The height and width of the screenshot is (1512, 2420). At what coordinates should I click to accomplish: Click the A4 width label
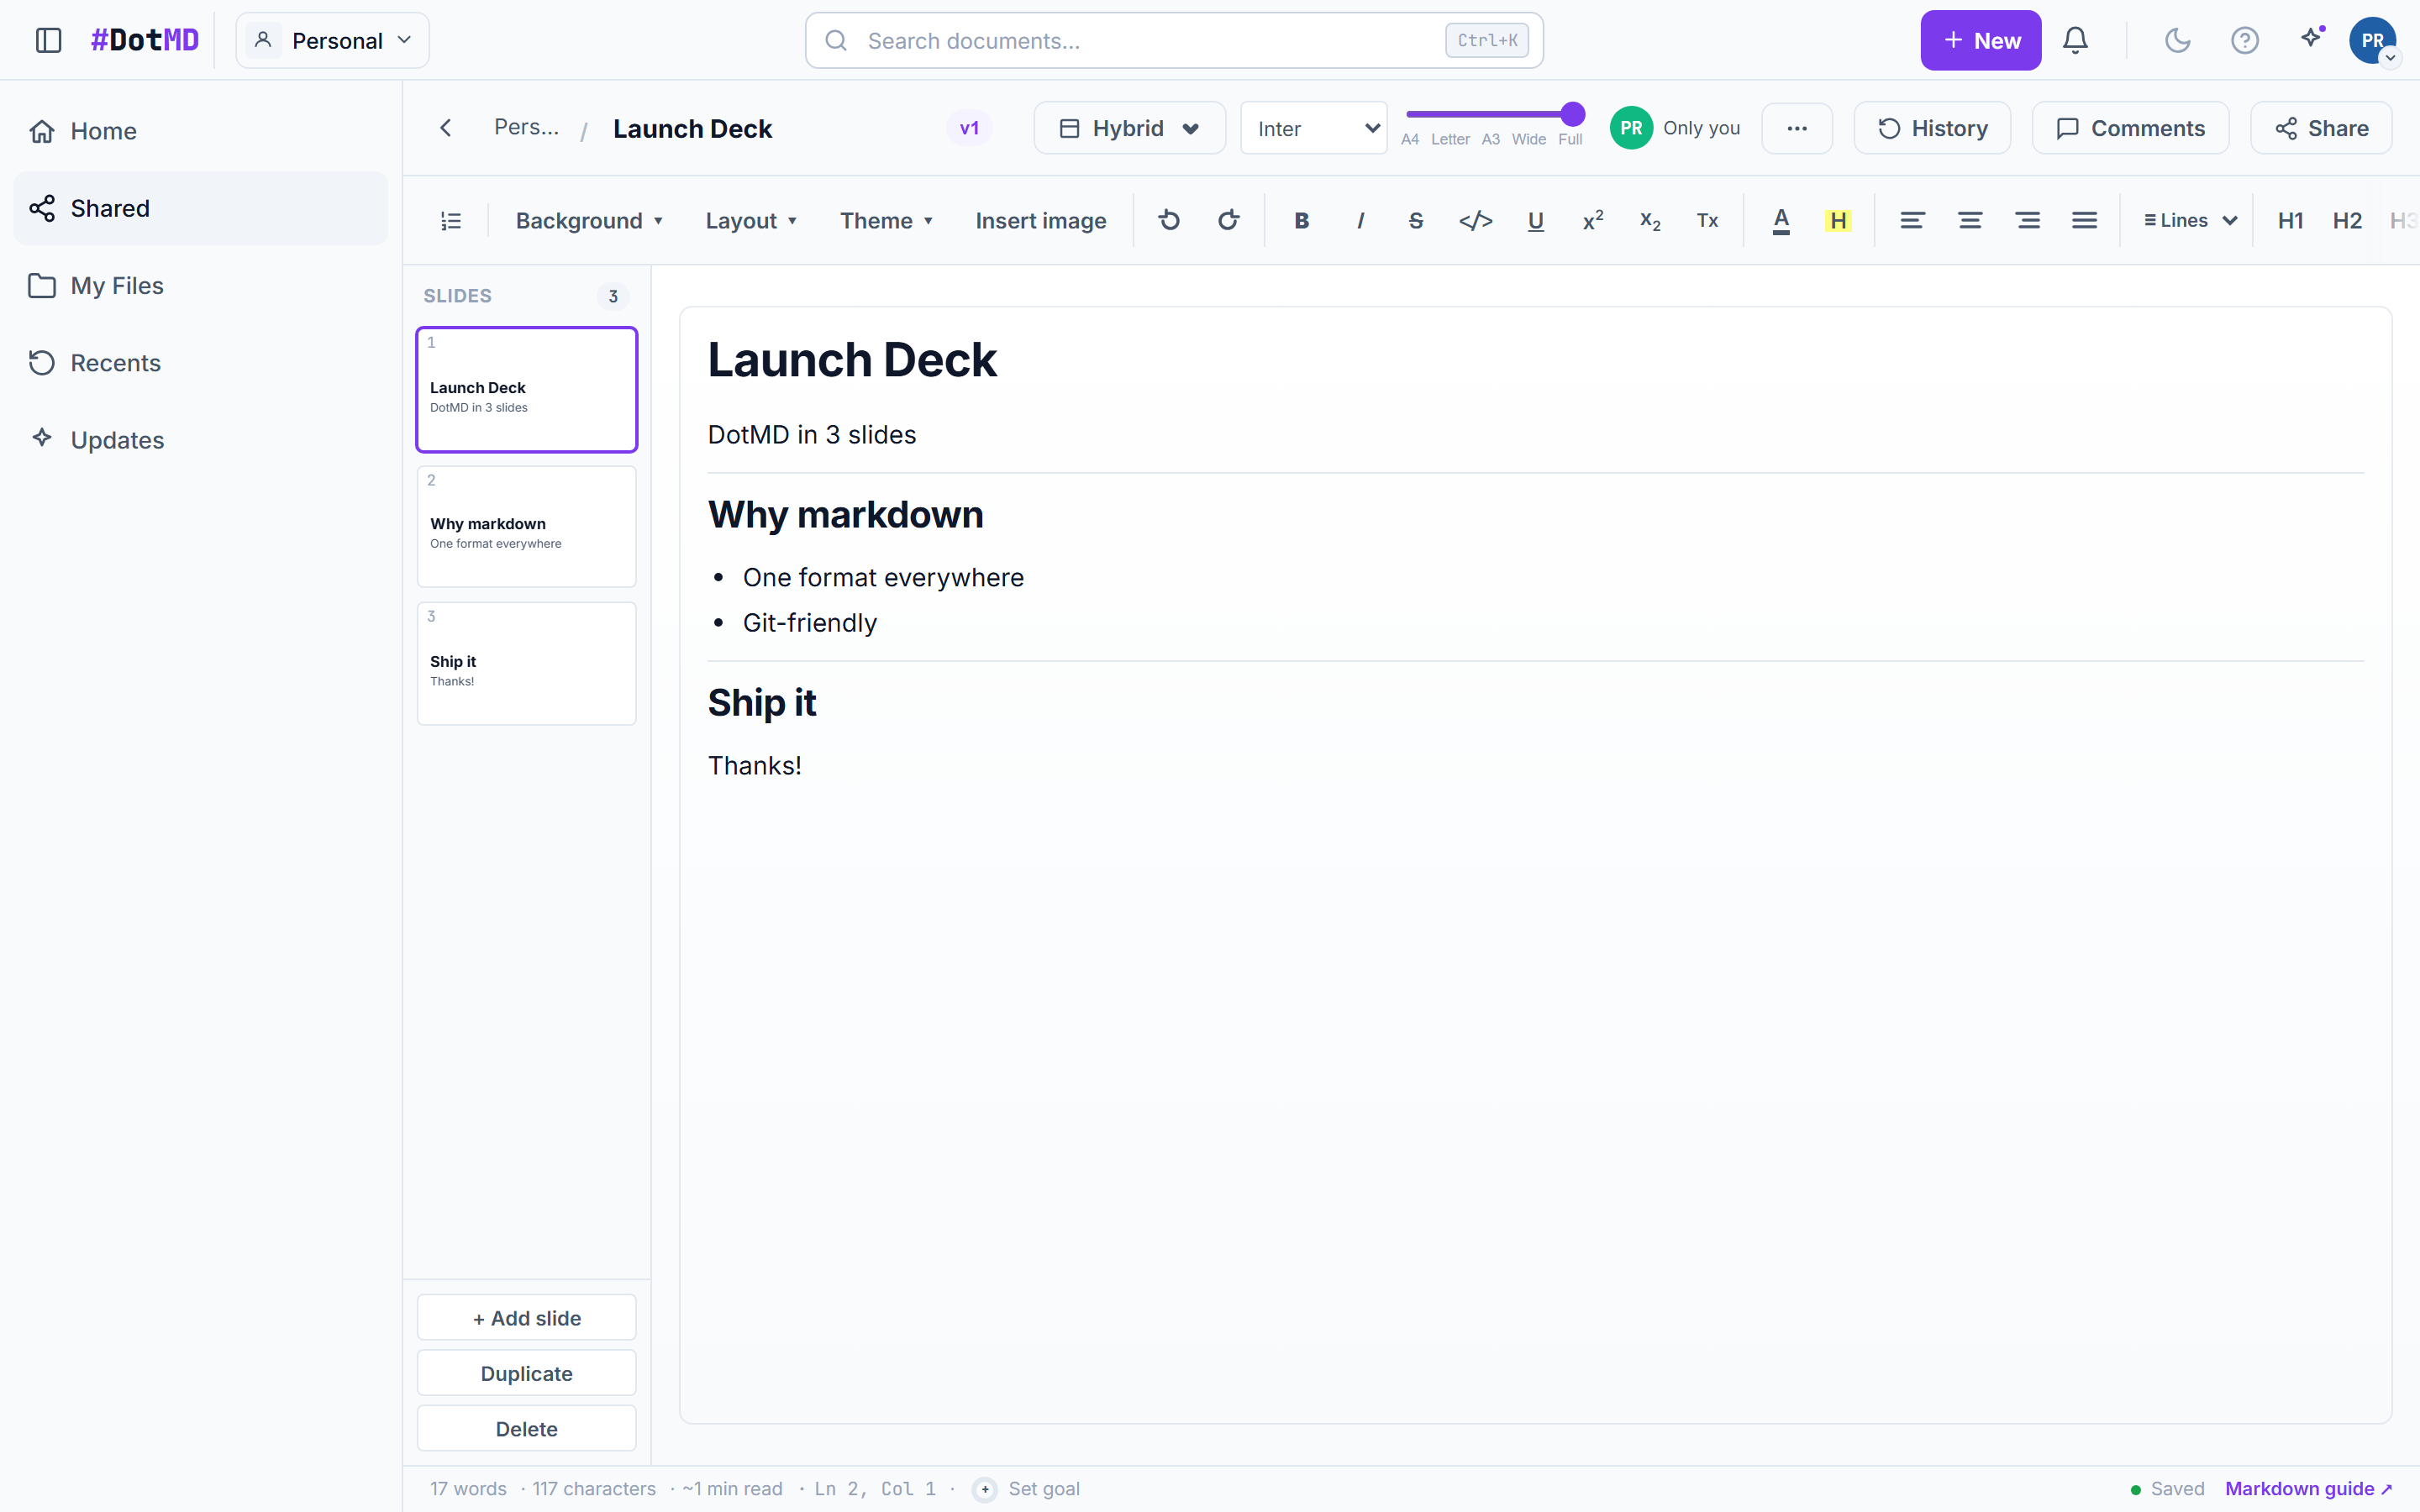1410,139
